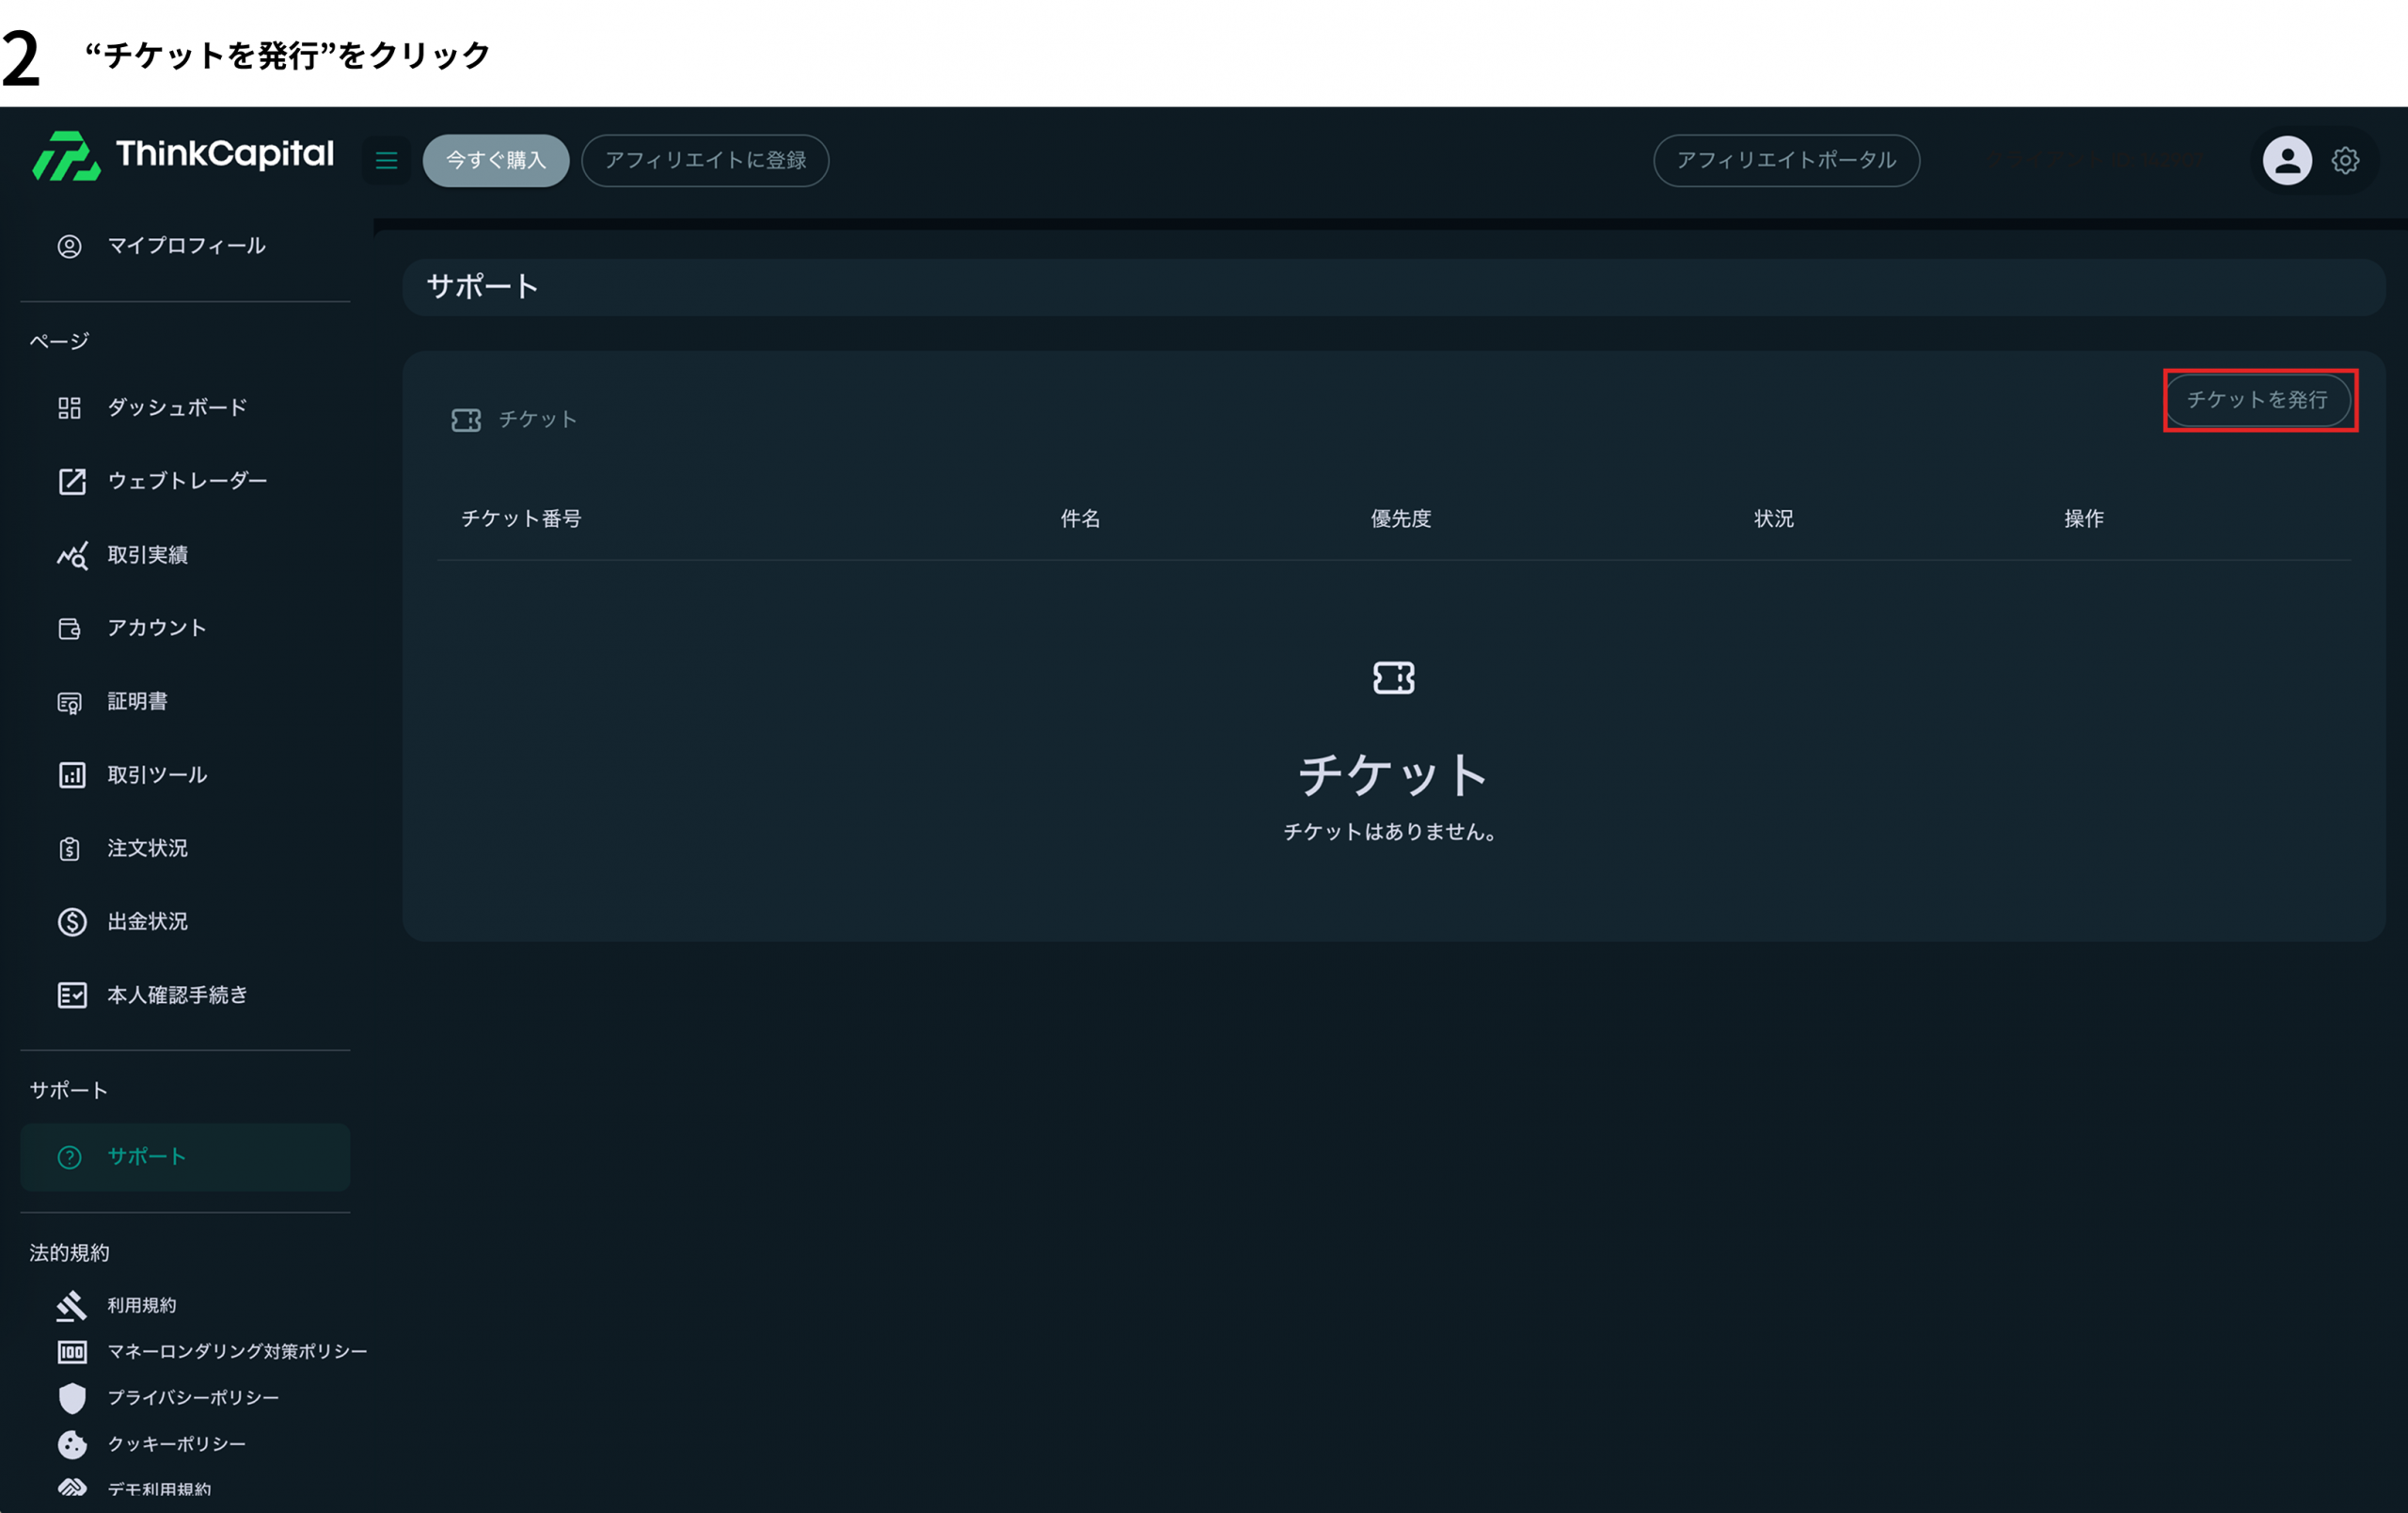Click the 出金状況 dollar icon
This screenshot has height=1513, width=2408.
coord(71,921)
